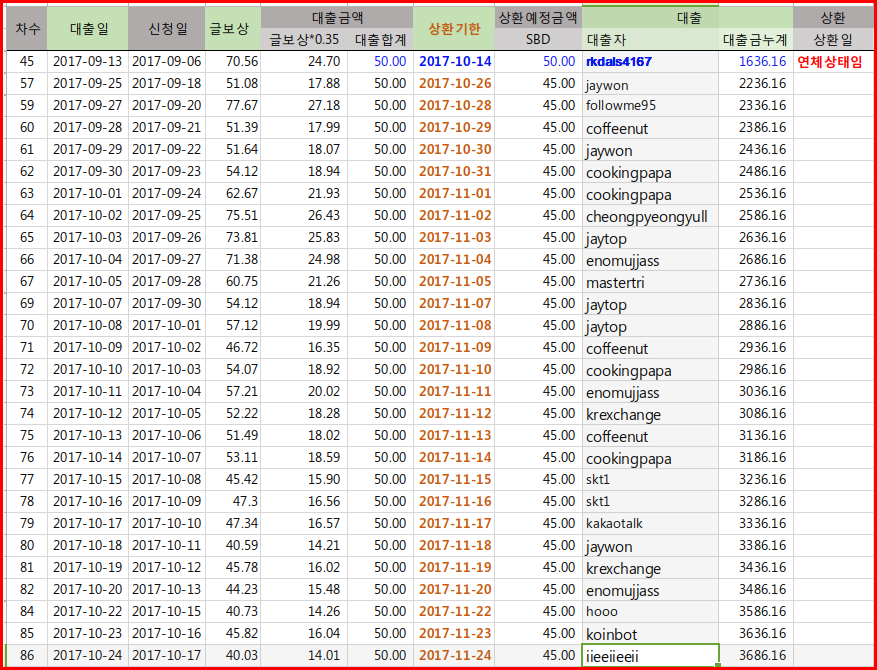Viewport: 877px width, 670px height.
Task: Select cumulative loan cell 3036.16
Action: click(x=756, y=391)
